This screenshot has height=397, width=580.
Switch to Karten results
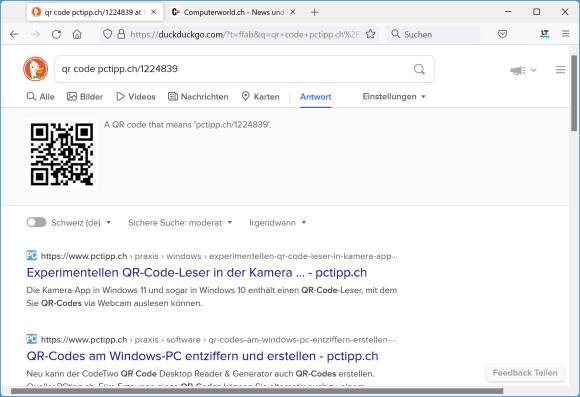coord(260,97)
